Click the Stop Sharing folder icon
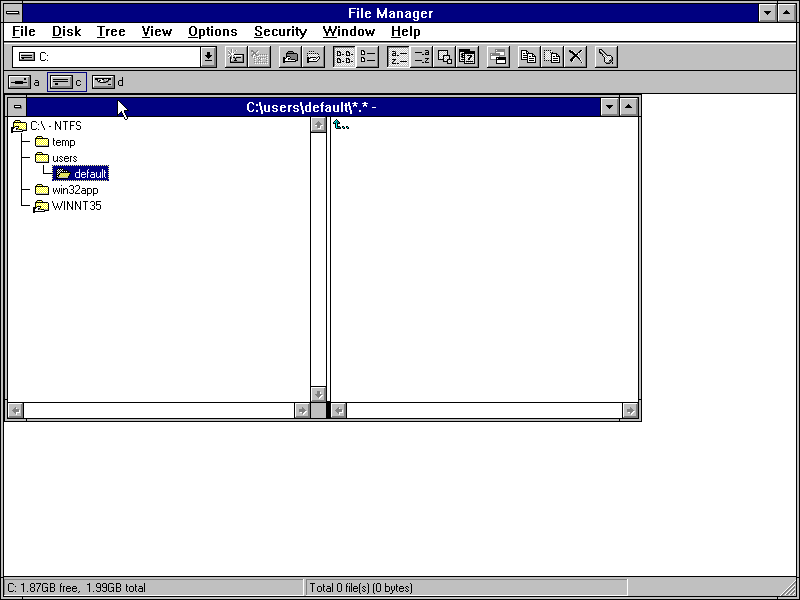This screenshot has width=800, height=600. click(x=313, y=57)
